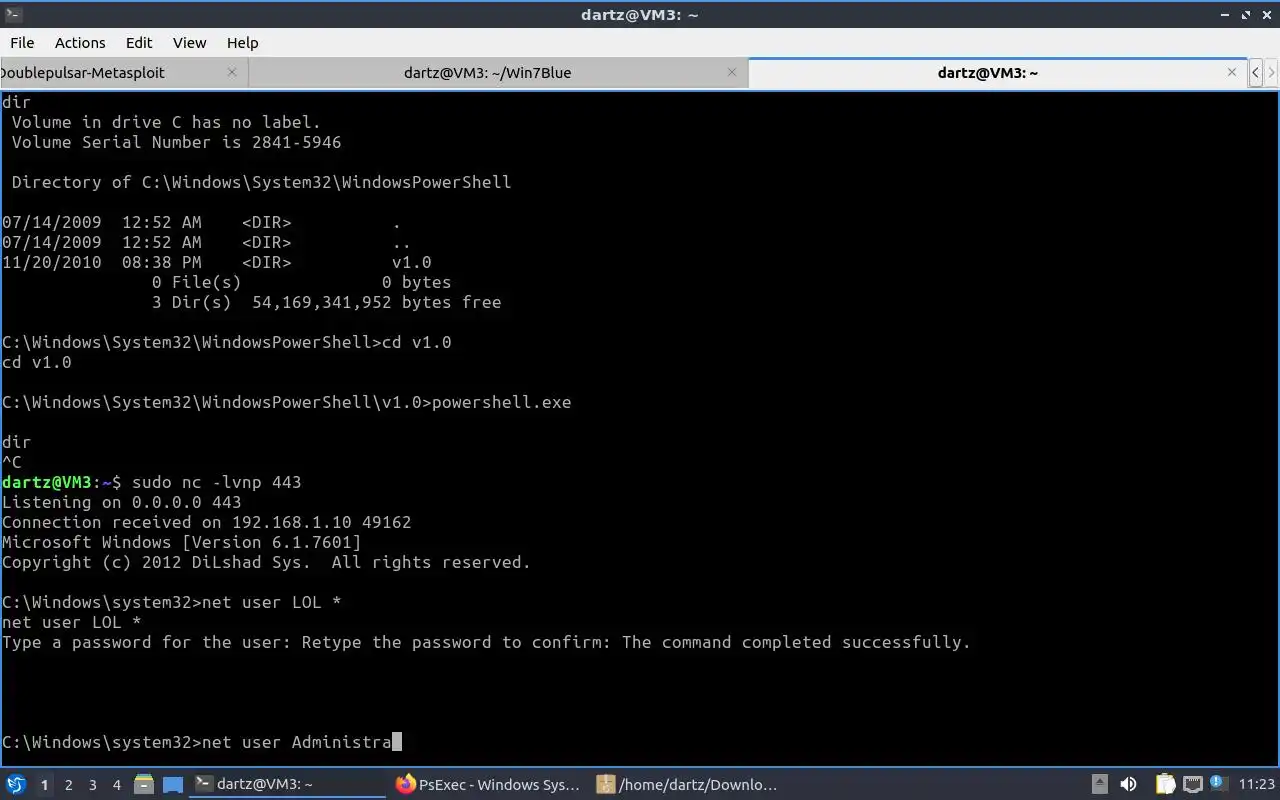
Task: Open the network connection tray icon
Action: click(x=1192, y=785)
